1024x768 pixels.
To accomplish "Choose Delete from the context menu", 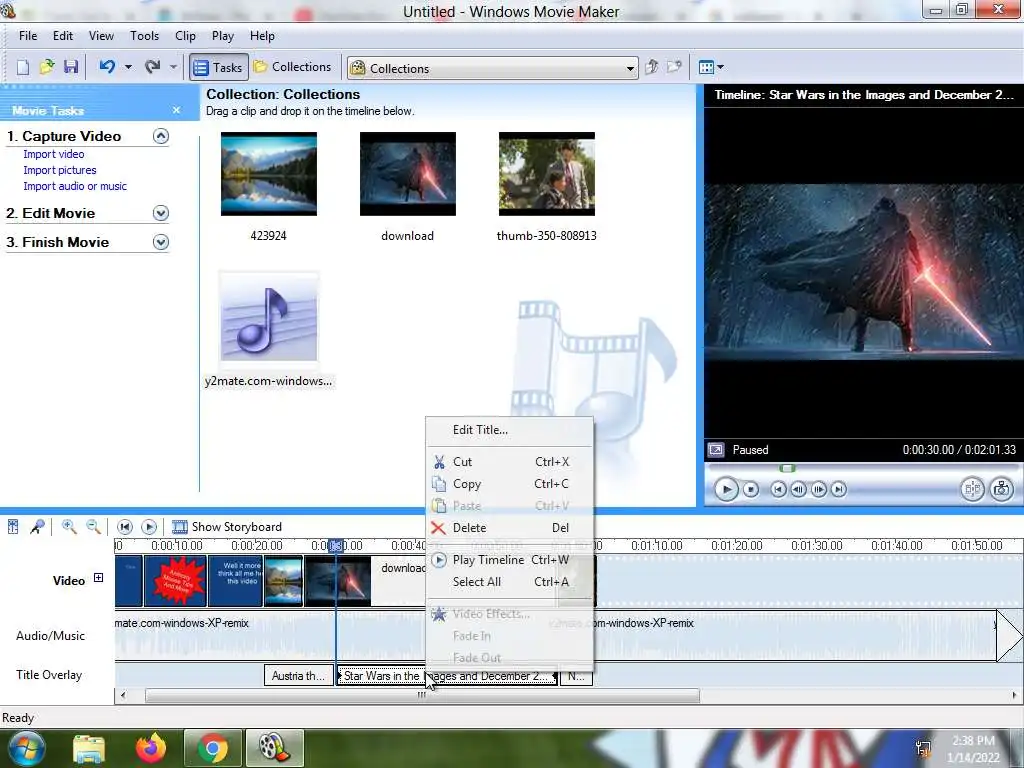I will pyautogui.click(x=509, y=528).
